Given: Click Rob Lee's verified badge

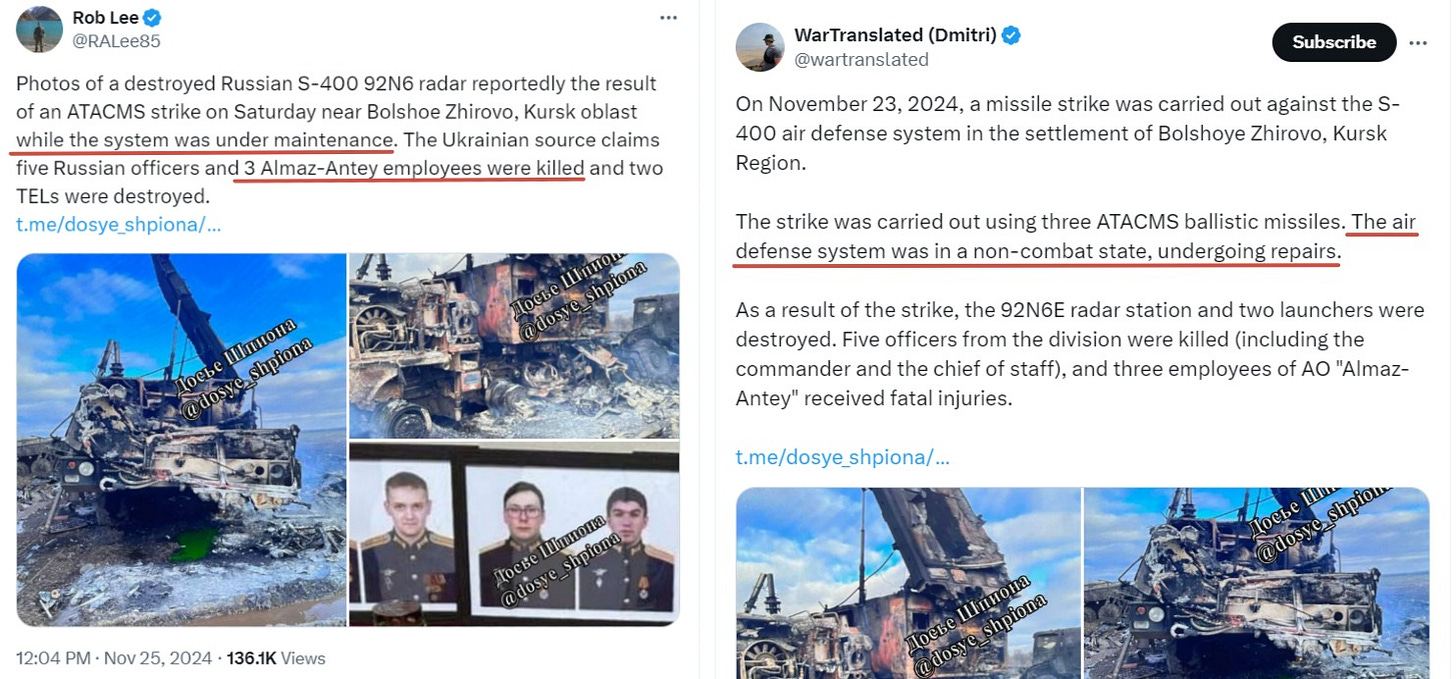Looking at the screenshot, I should pos(153,18).
